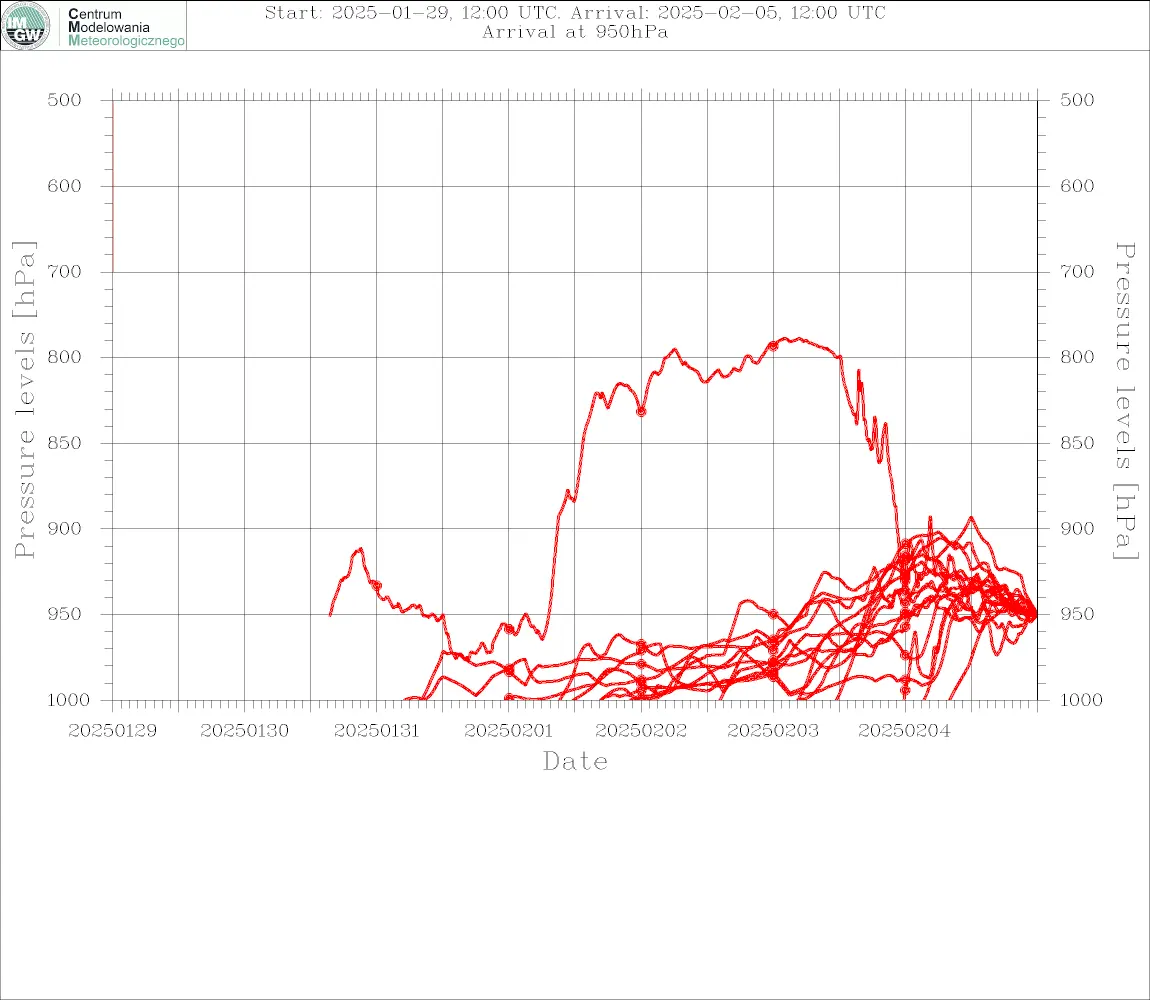The height and width of the screenshot is (1000, 1150).
Task: Click the right axis label 700
Action: [1077, 272]
